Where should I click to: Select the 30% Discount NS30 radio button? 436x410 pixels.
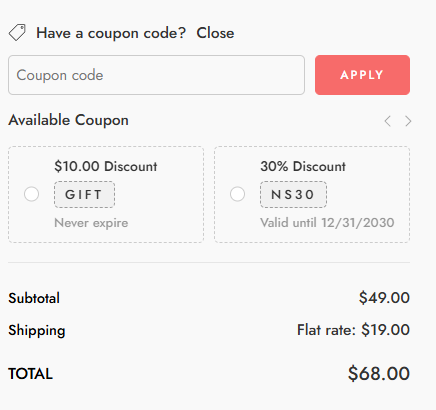[238, 194]
